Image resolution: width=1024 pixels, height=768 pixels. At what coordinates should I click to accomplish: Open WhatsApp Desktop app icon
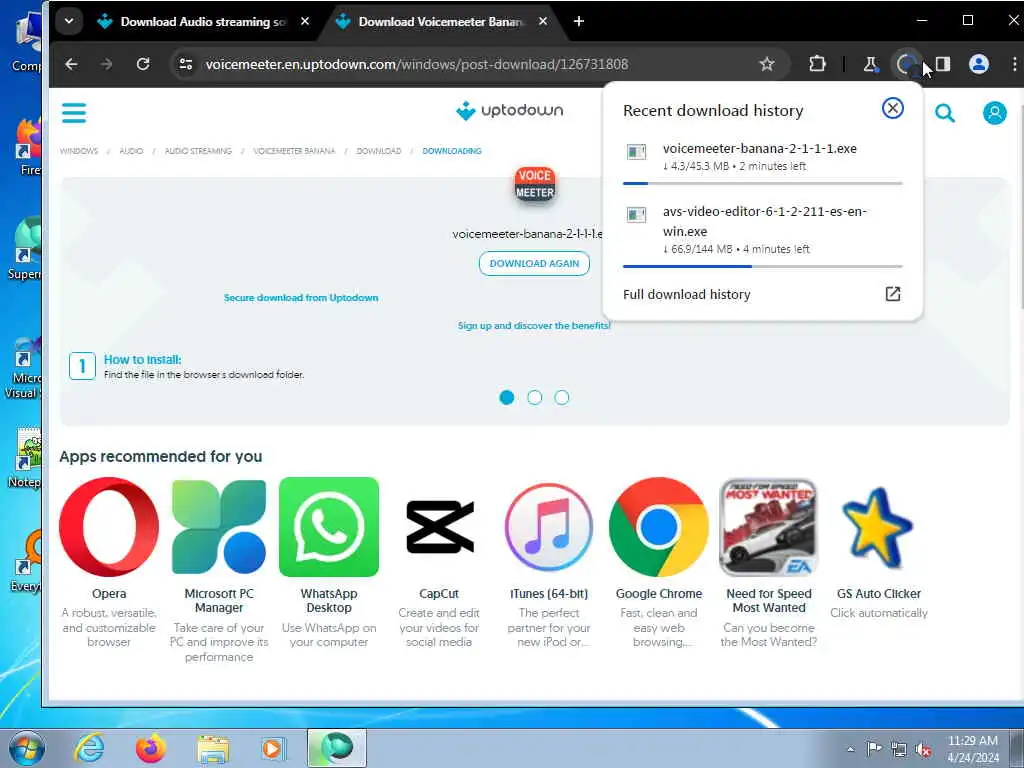328,526
